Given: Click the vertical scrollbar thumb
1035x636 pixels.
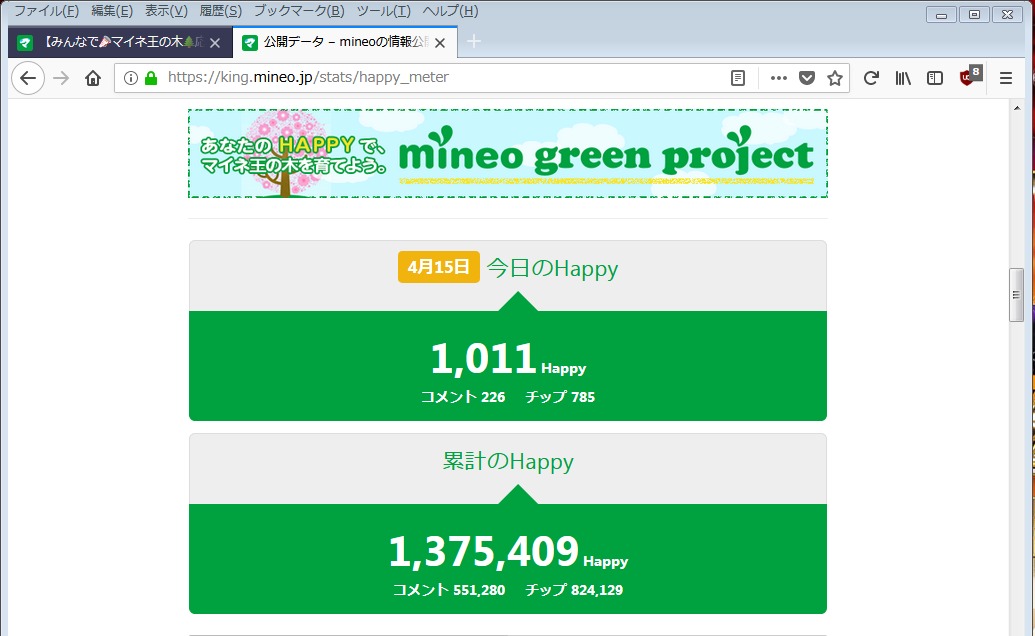Looking at the screenshot, I should point(1016,295).
